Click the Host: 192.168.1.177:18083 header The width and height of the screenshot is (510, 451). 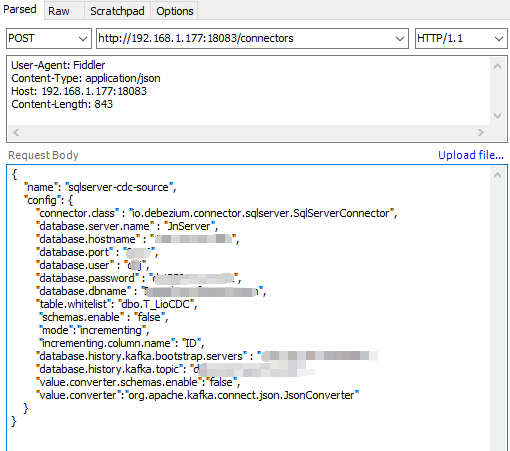pos(79,91)
